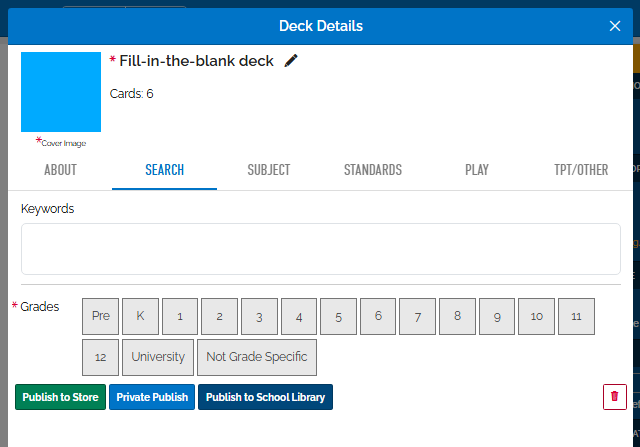Select grade 1
Image resolution: width=640 pixels, height=447 pixels.
180,316
